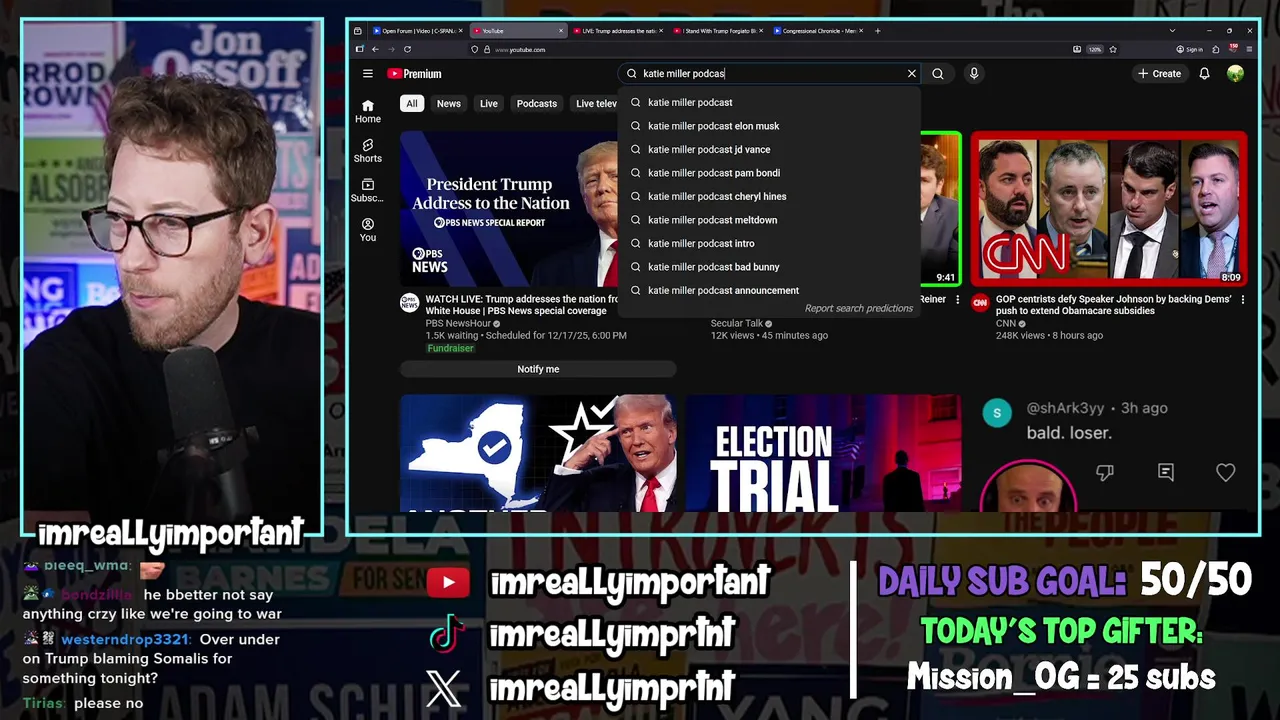Choose suggestion 'katie miller podcast announcement'
1280x720 pixels.
coord(768,290)
